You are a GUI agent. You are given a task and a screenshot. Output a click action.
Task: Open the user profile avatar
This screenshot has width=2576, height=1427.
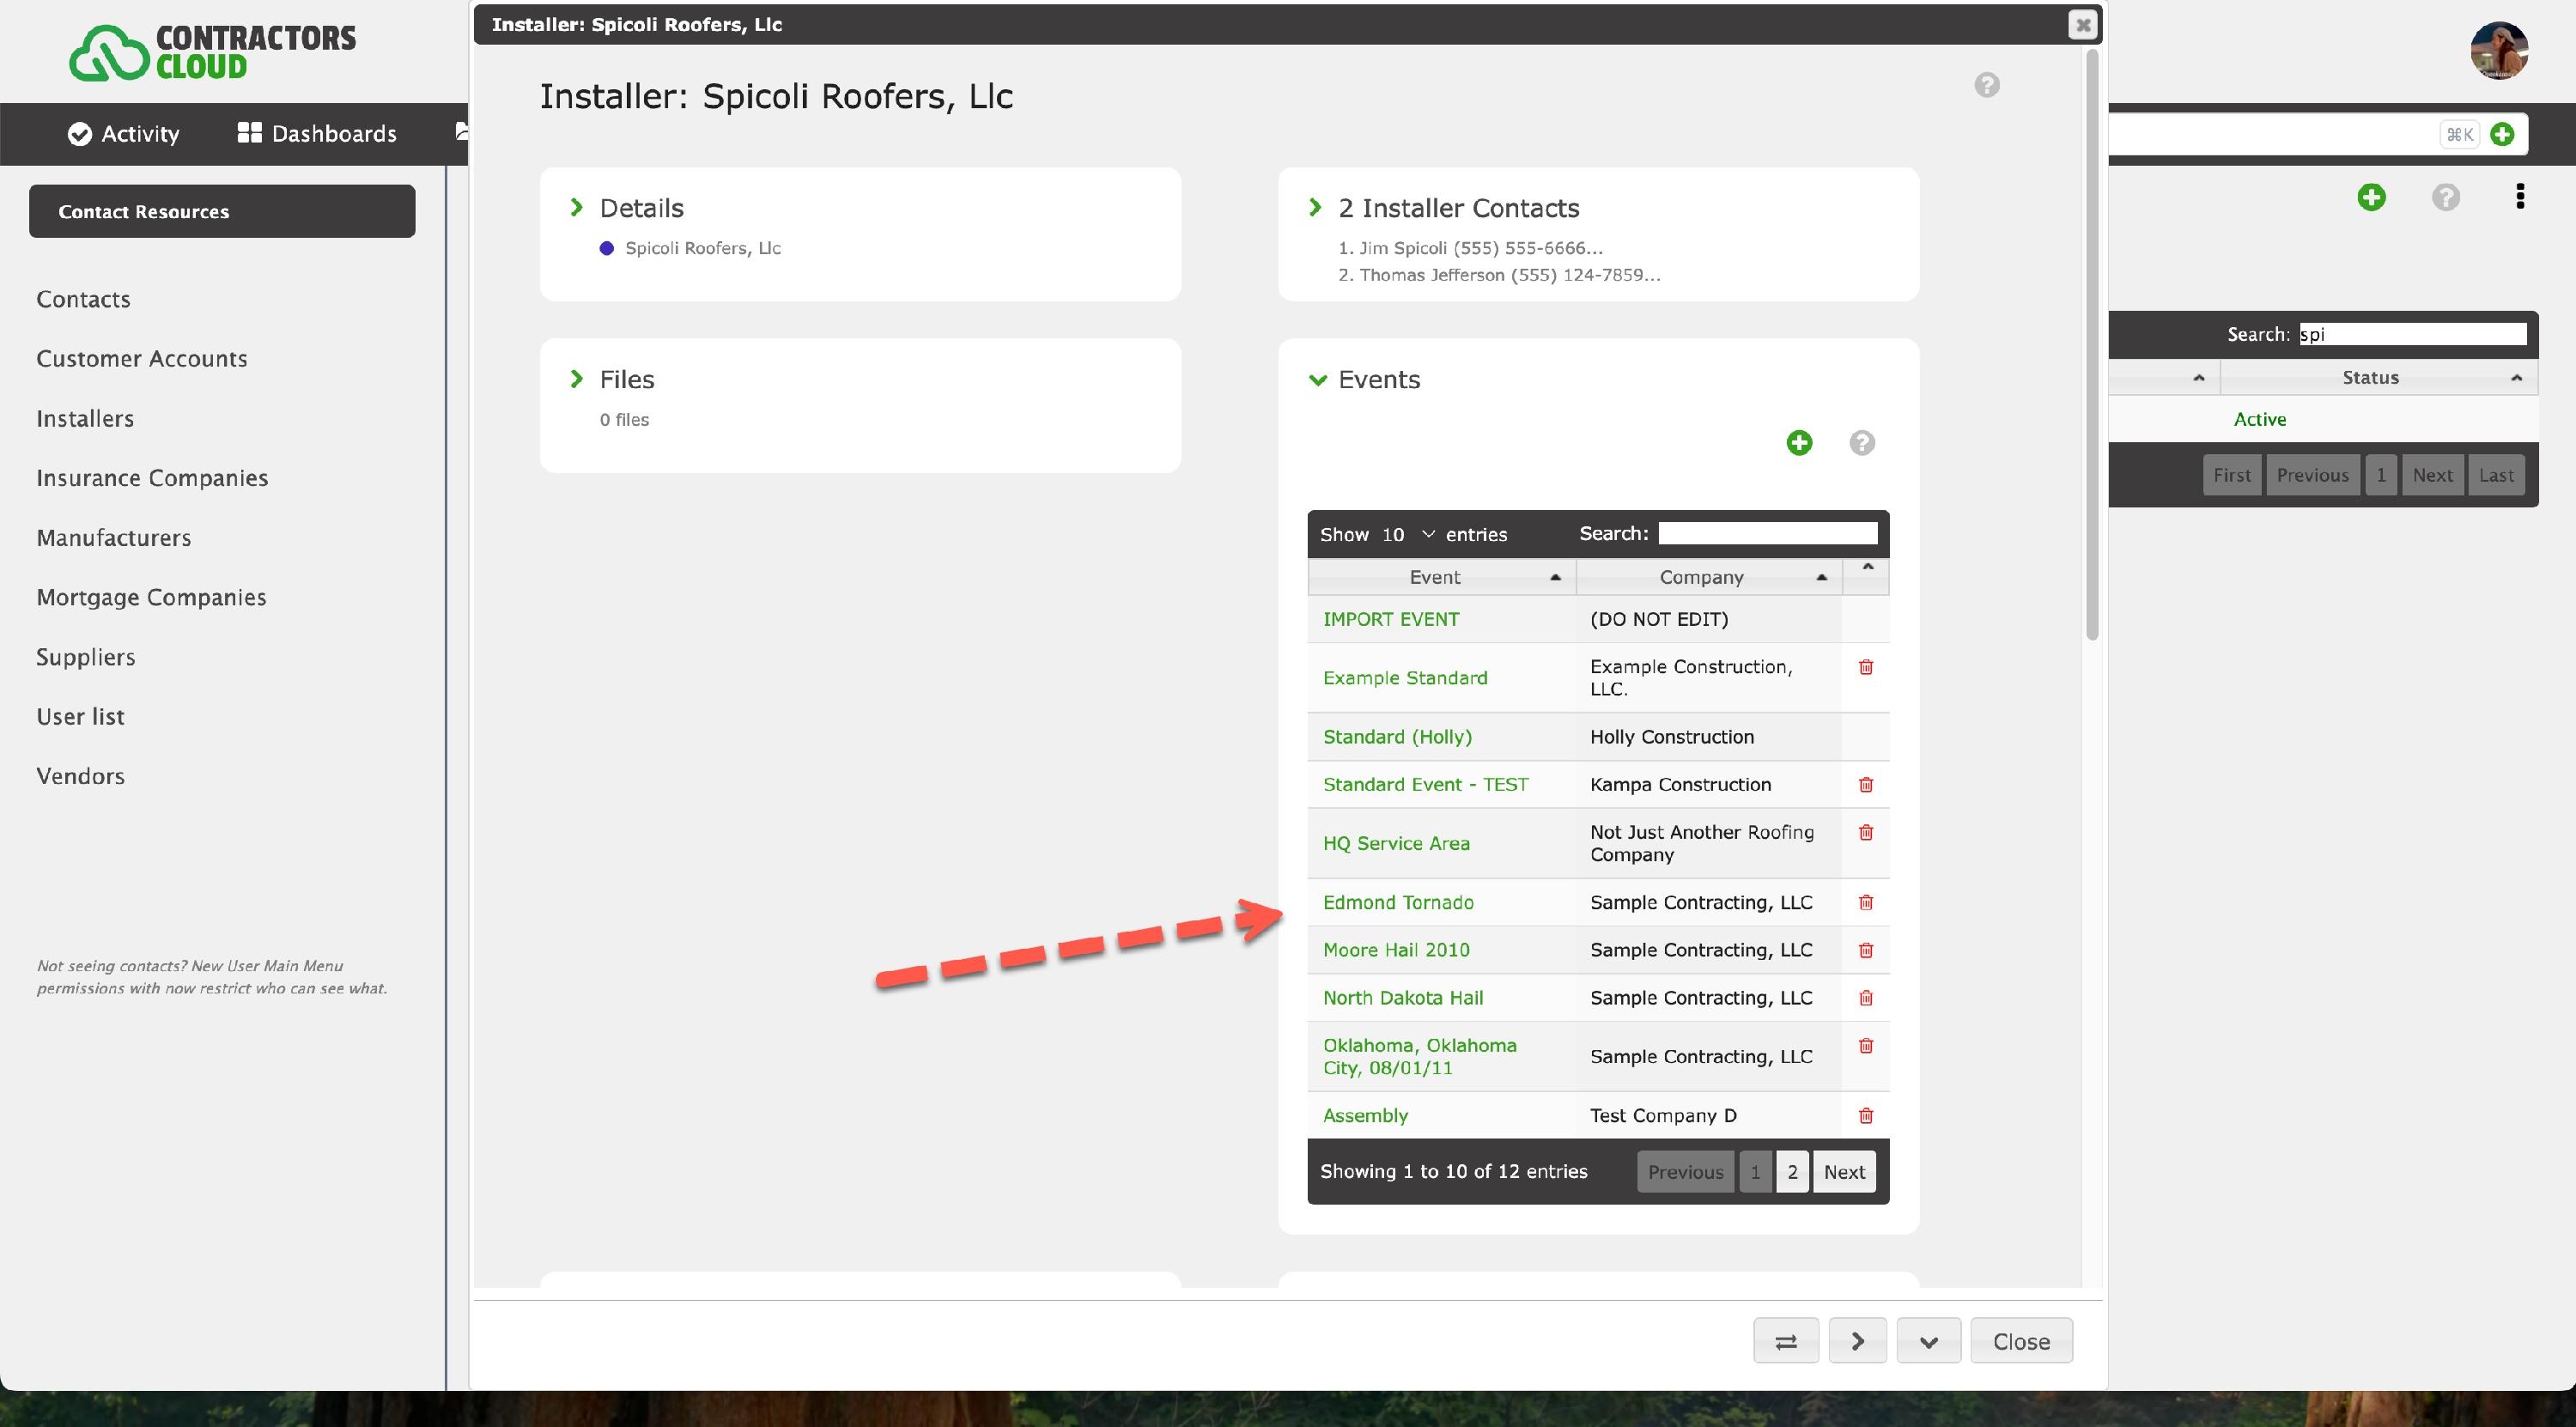(x=2499, y=50)
